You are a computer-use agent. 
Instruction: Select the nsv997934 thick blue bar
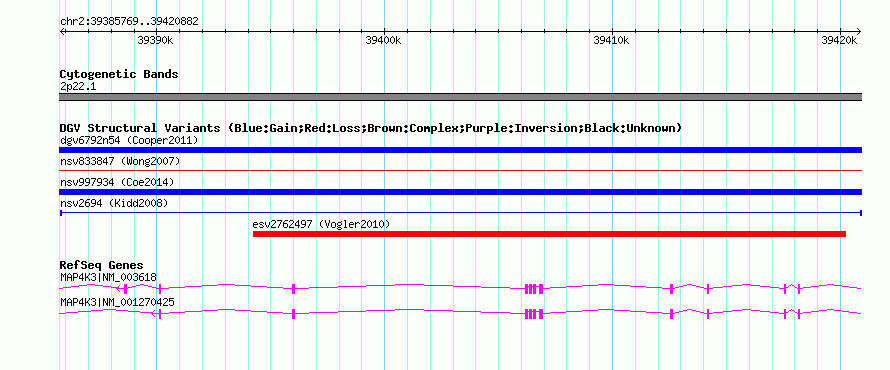click(460, 192)
